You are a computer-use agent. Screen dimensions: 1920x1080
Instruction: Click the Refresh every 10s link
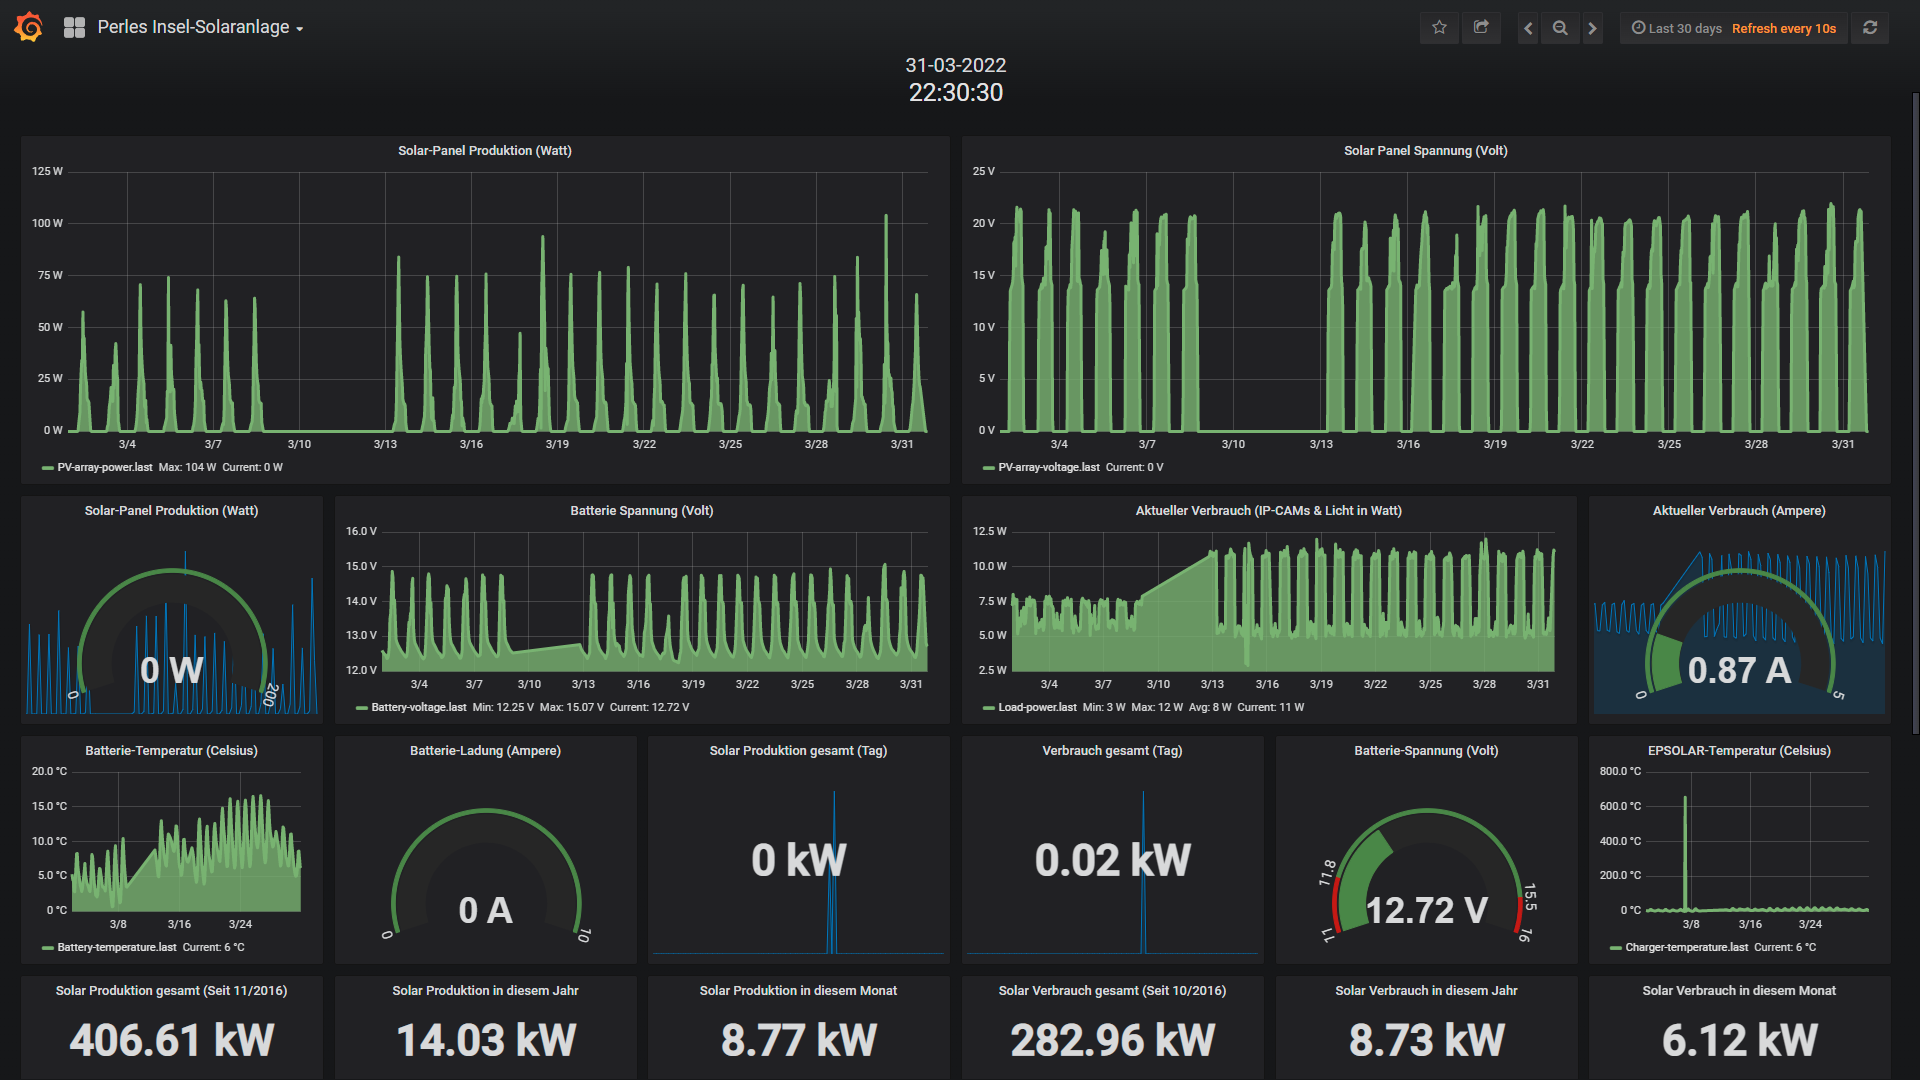coord(1784,28)
